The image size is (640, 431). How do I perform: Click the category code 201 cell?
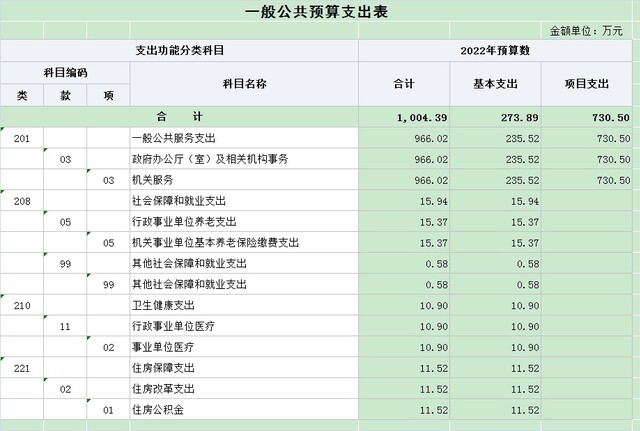click(22, 138)
